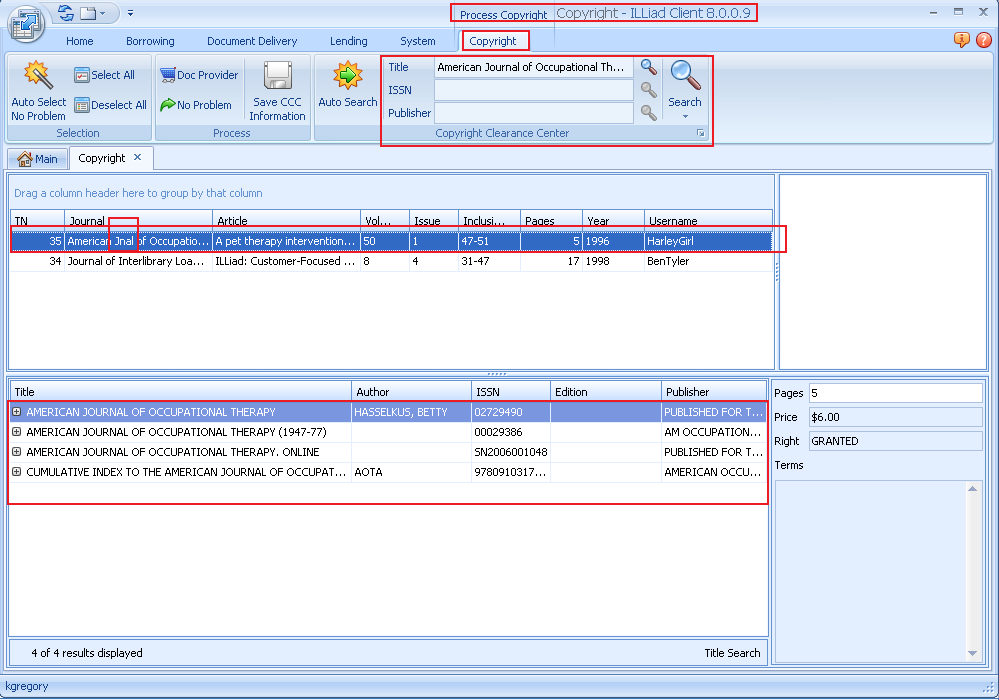The image size is (999, 700).
Task: Open the Borrowing ribbon tab
Action: tap(150, 41)
